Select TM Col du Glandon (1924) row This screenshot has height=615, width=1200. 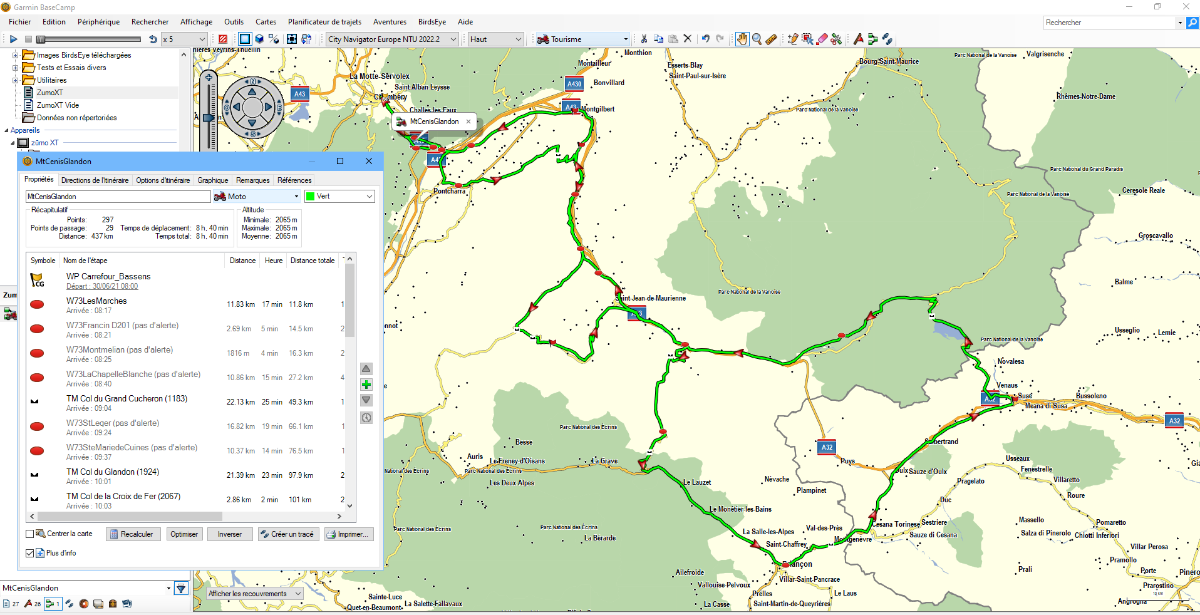pyautogui.click(x=186, y=476)
